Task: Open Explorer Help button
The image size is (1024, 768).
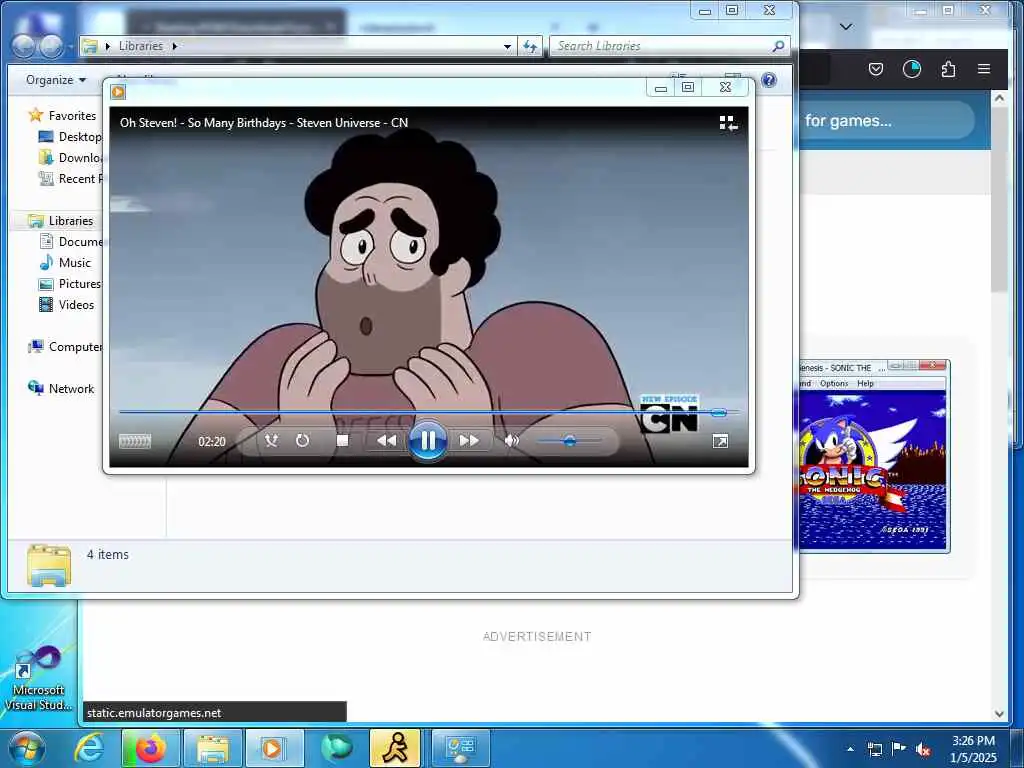Action: point(769,80)
